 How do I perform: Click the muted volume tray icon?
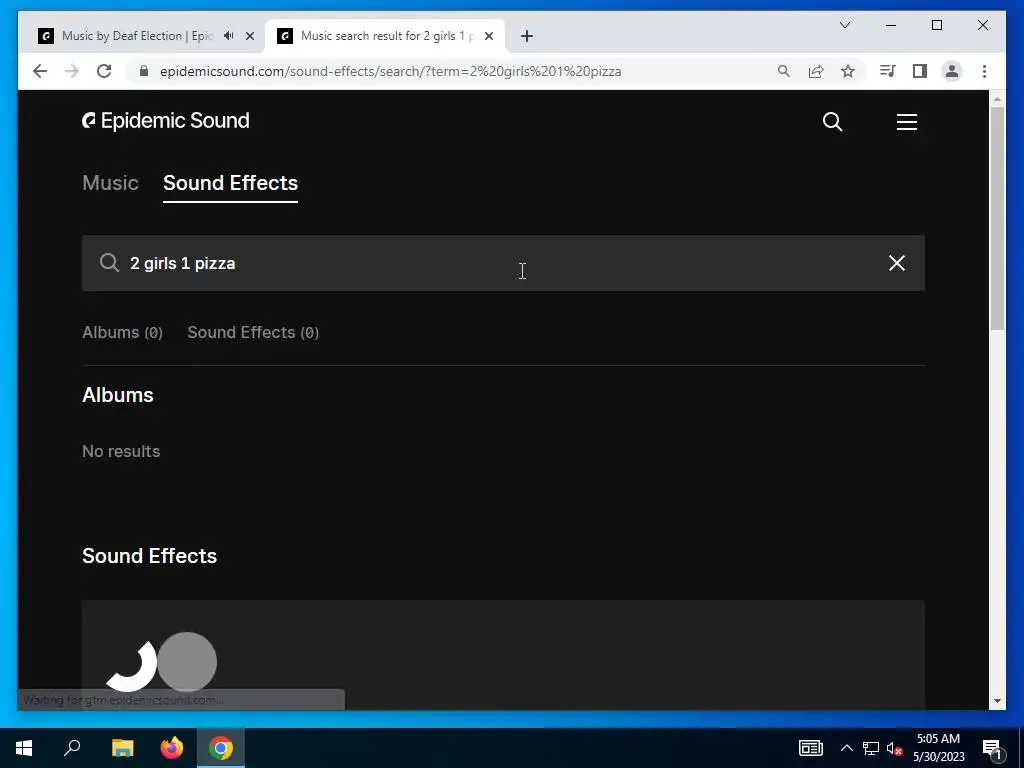tap(895, 748)
